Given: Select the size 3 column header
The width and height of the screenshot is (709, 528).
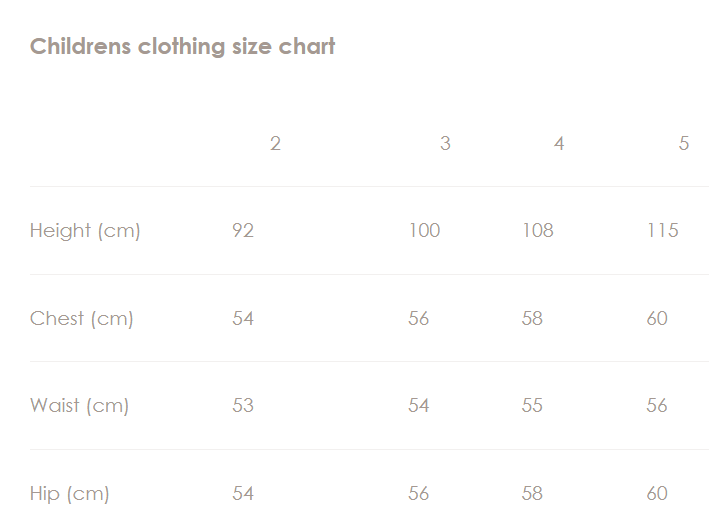Looking at the screenshot, I should pos(445,143).
